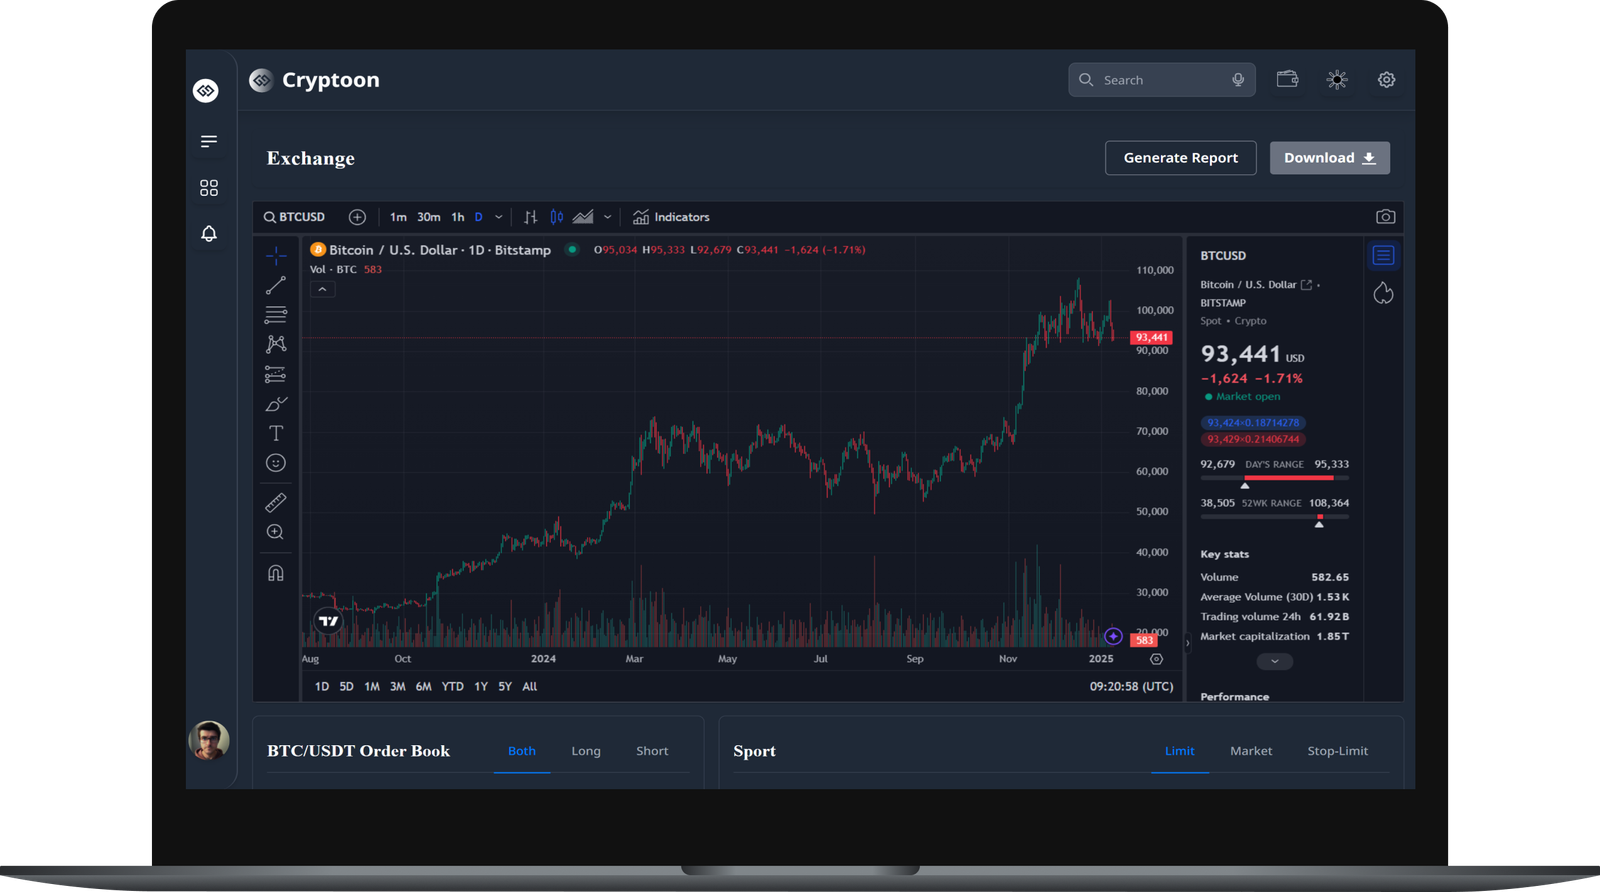Open Indicators menu
The height and width of the screenshot is (892, 1600).
[671, 217]
